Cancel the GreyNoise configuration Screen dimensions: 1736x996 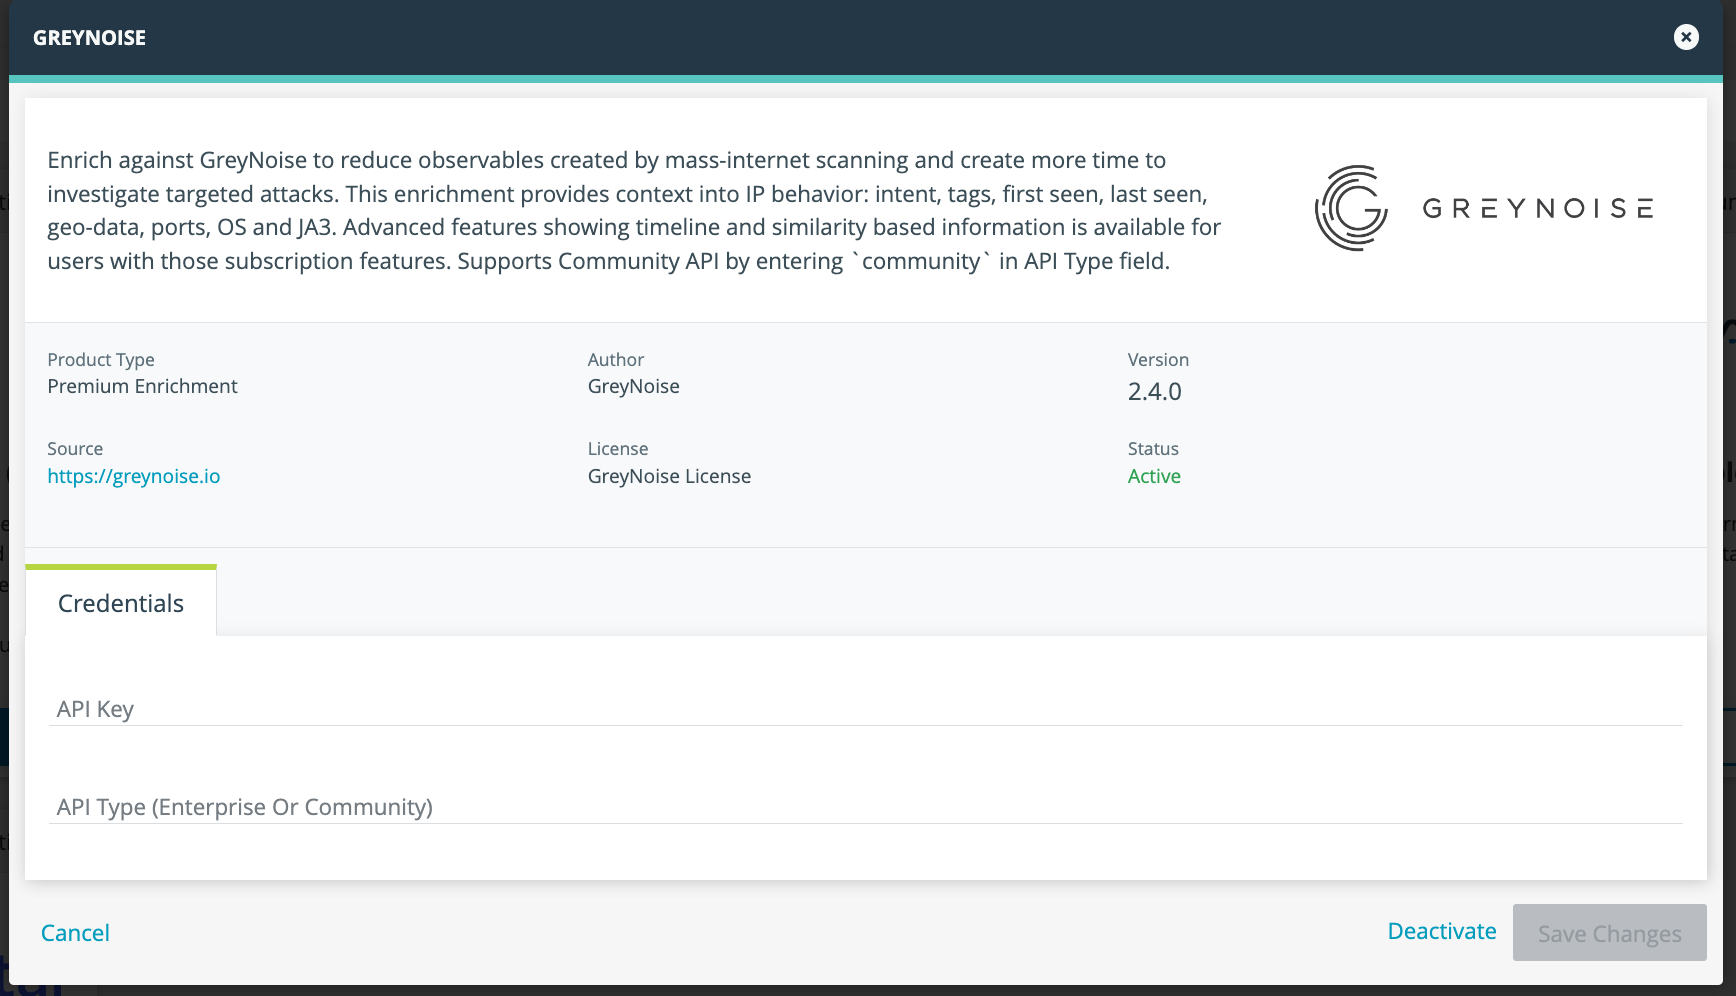(x=75, y=933)
